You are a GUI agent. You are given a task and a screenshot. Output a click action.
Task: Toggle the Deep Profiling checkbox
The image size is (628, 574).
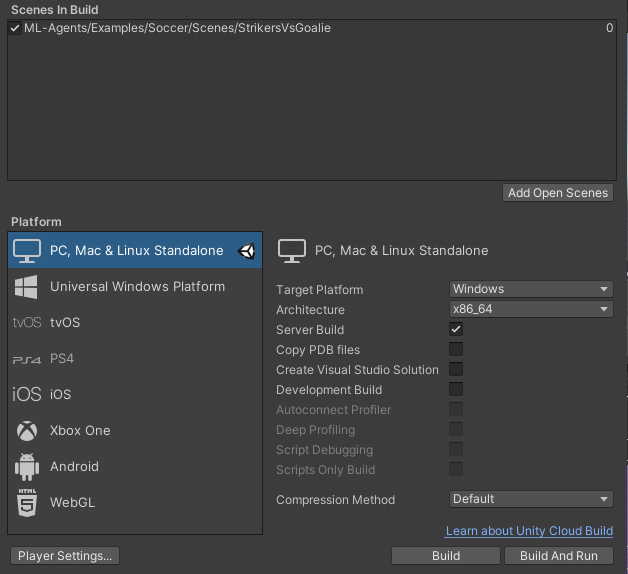[x=456, y=429]
